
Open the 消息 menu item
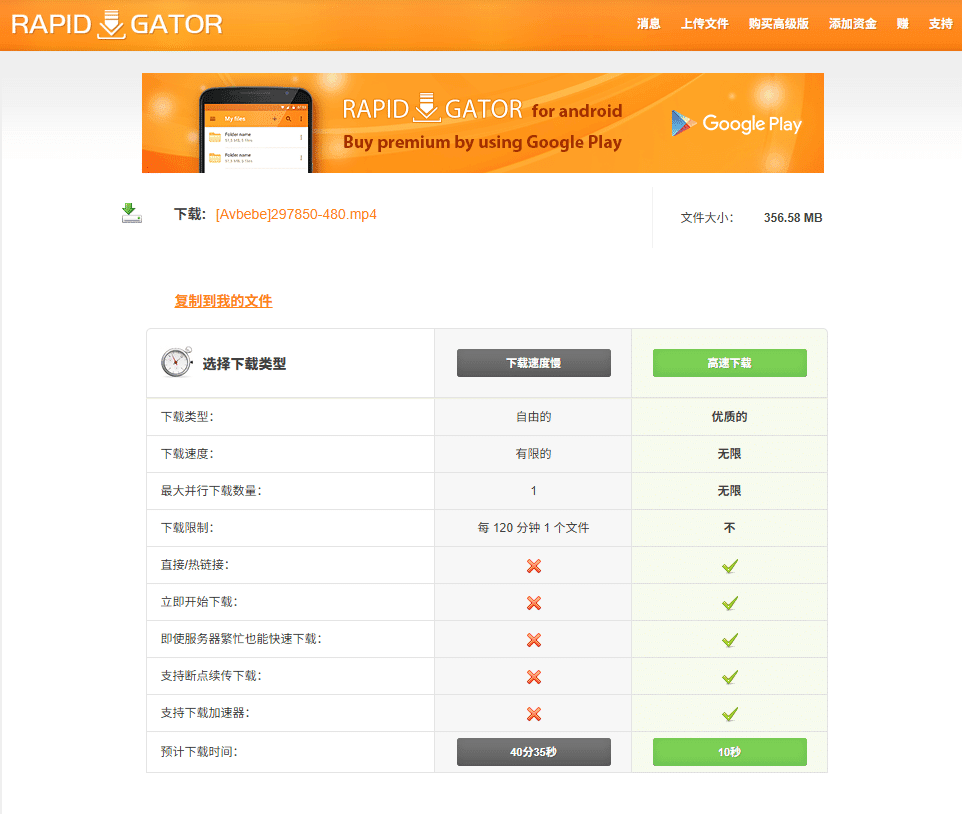(649, 24)
